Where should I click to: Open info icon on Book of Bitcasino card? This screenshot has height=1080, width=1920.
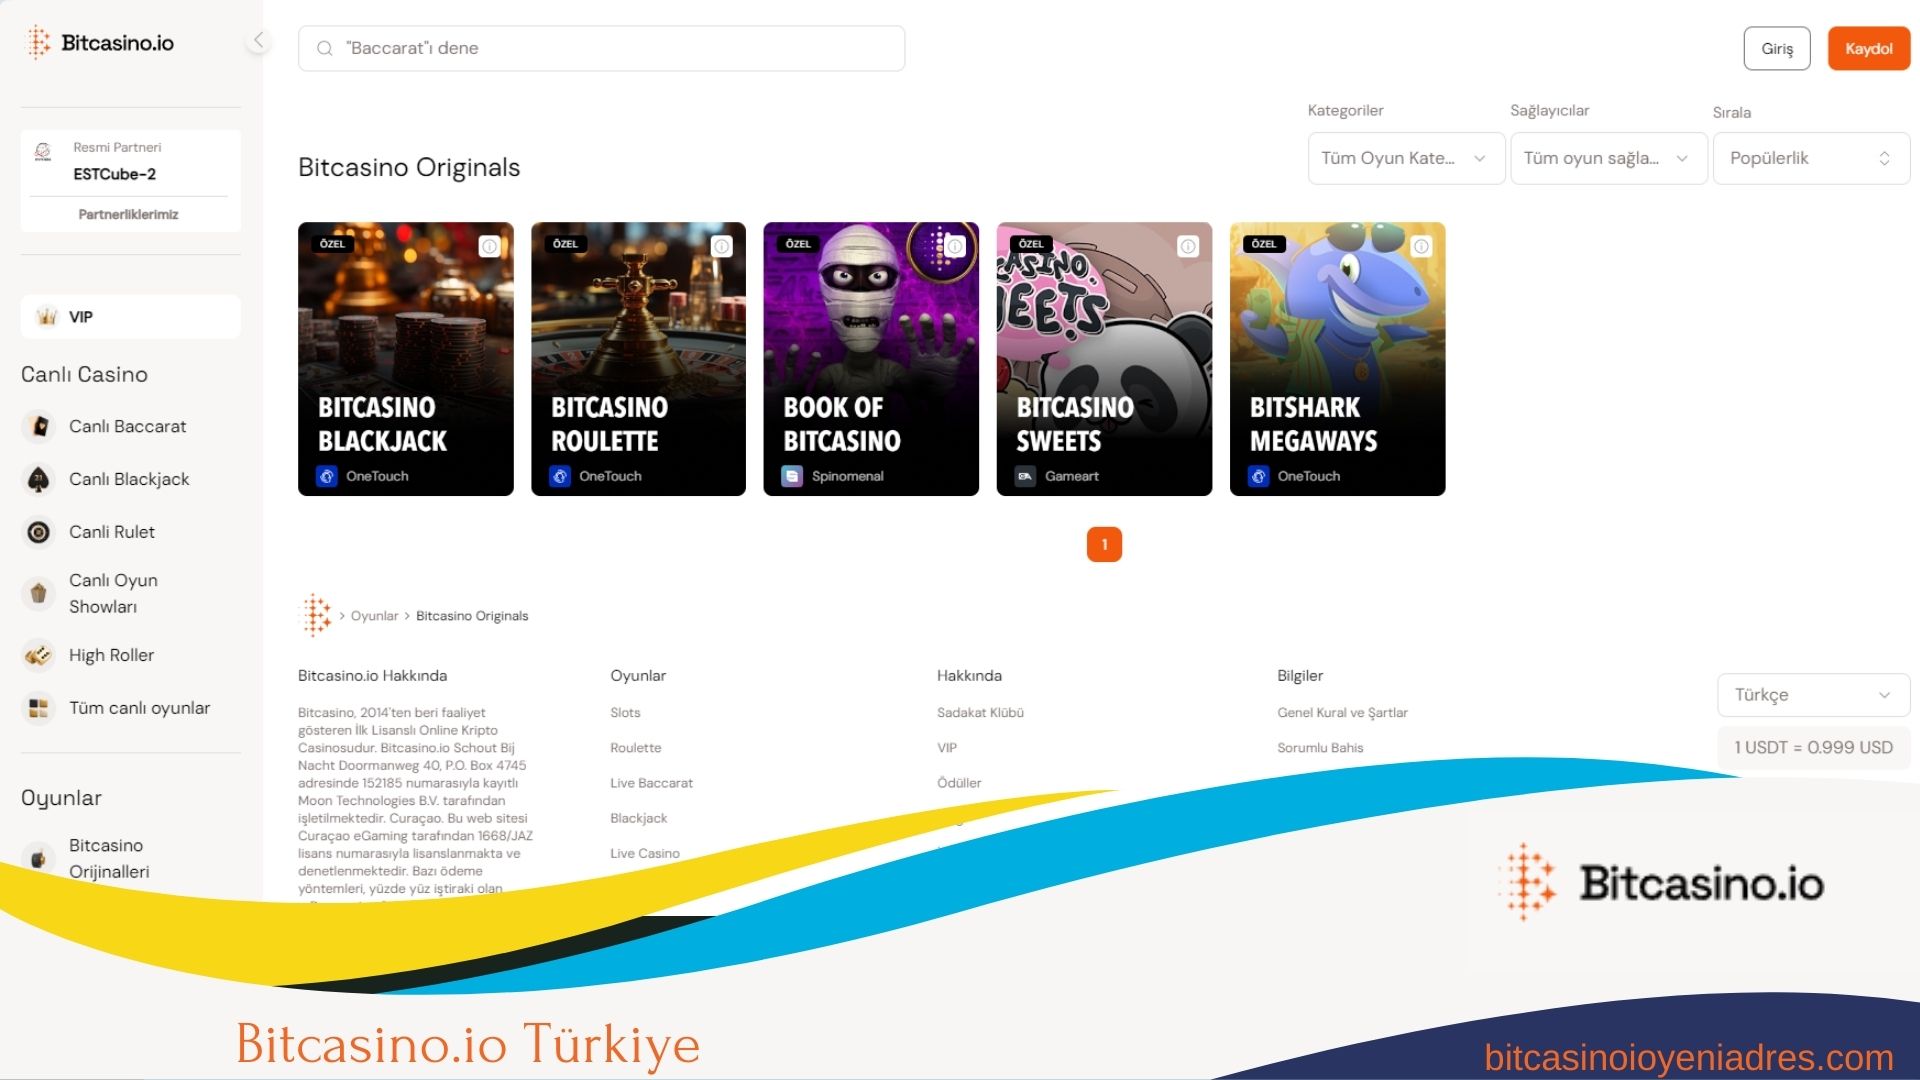tap(955, 246)
